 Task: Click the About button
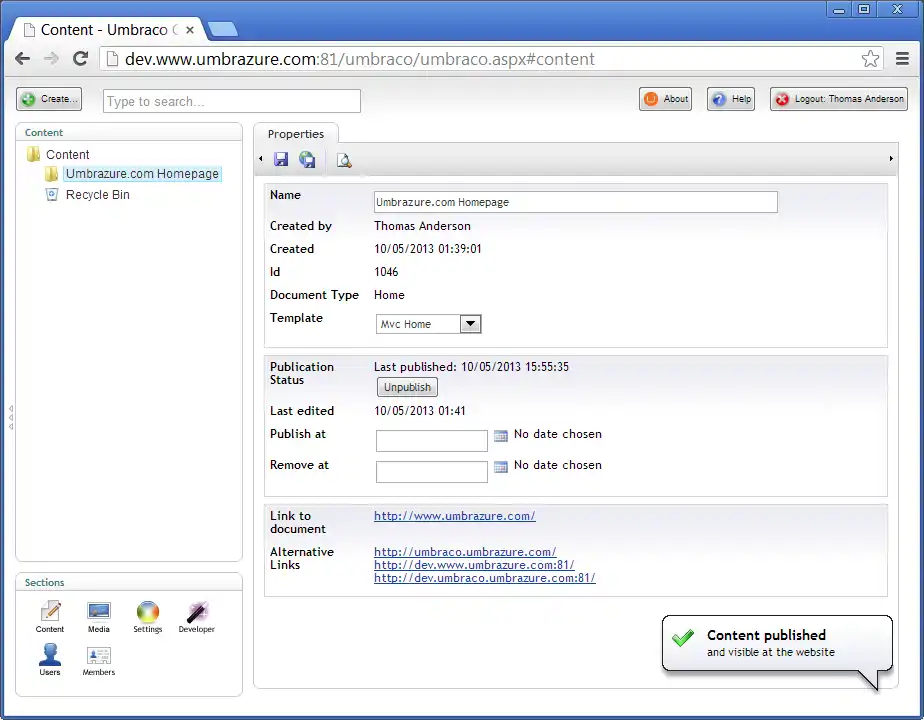[x=665, y=99]
